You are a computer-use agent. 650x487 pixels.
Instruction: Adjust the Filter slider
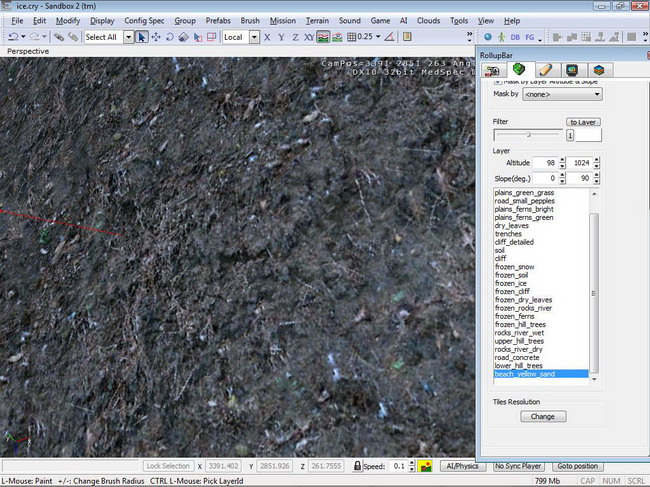click(528, 135)
